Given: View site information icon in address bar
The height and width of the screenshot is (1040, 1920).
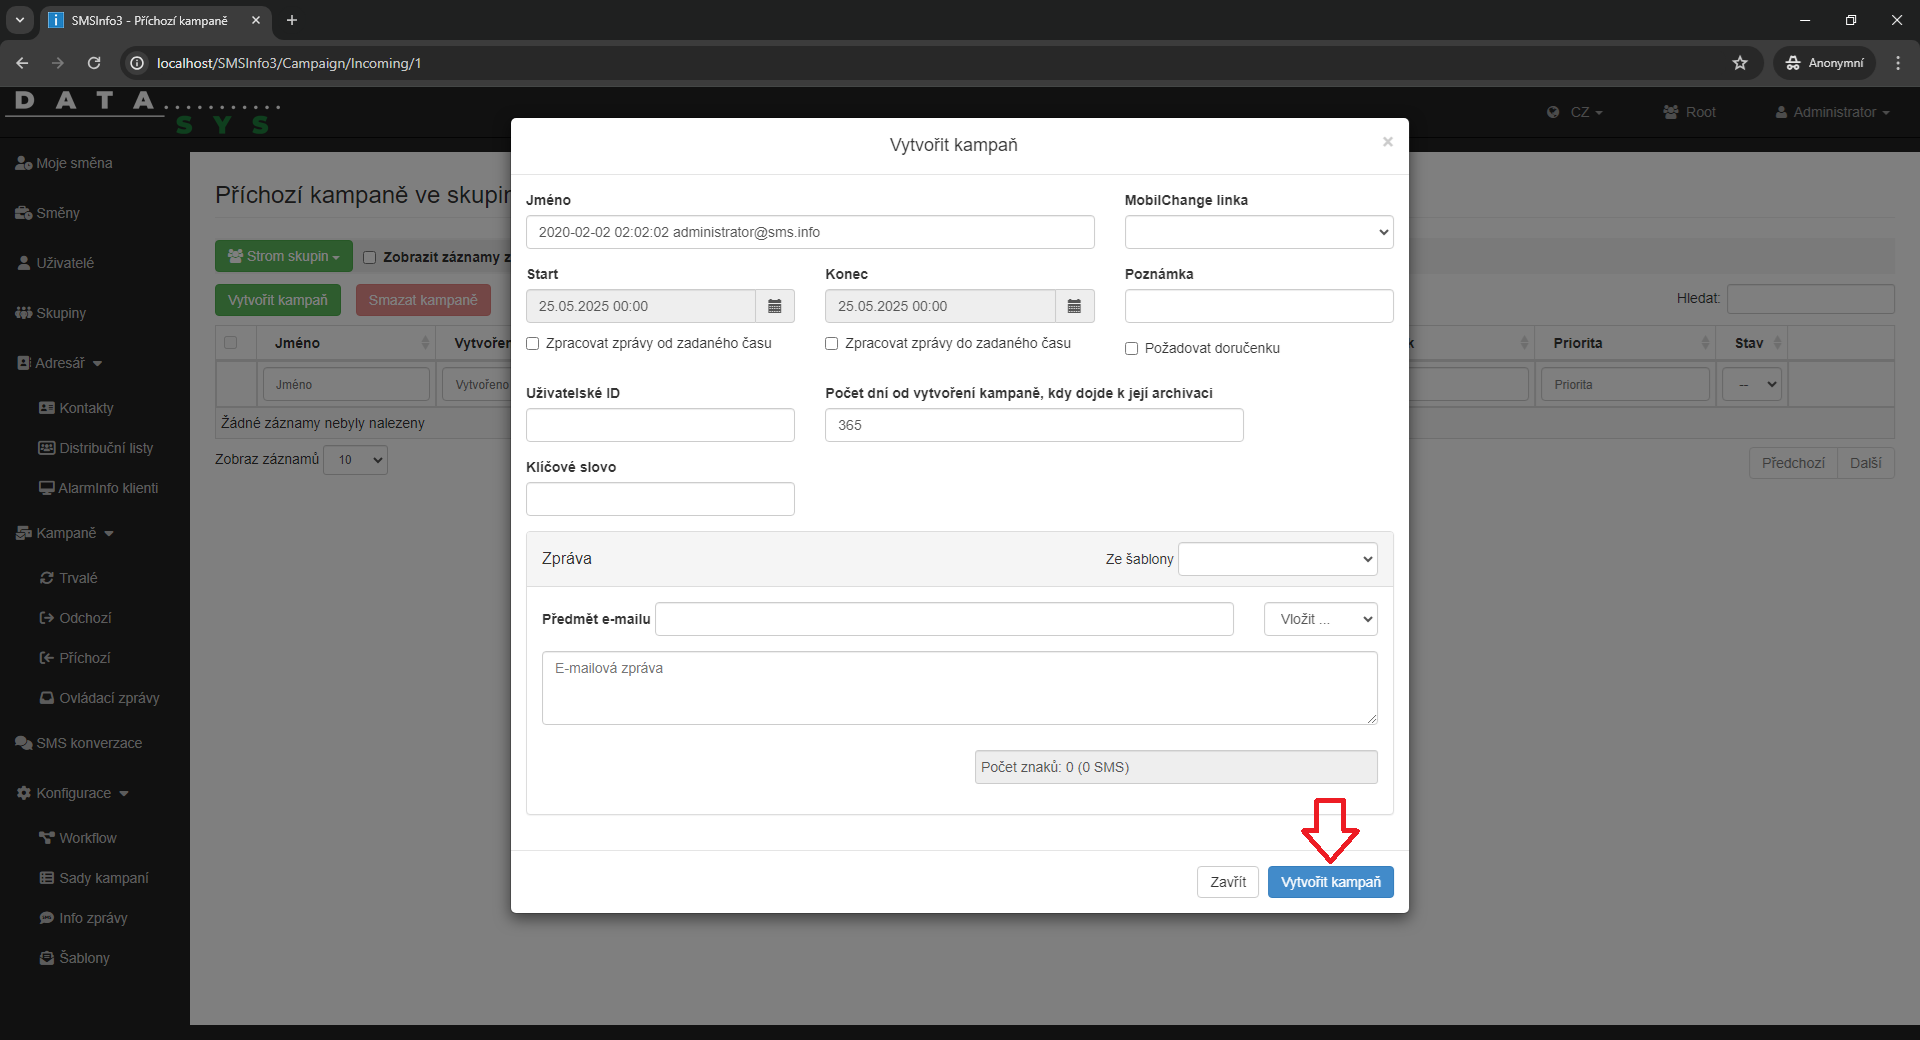Looking at the screenshot, I should click(138, 63).
